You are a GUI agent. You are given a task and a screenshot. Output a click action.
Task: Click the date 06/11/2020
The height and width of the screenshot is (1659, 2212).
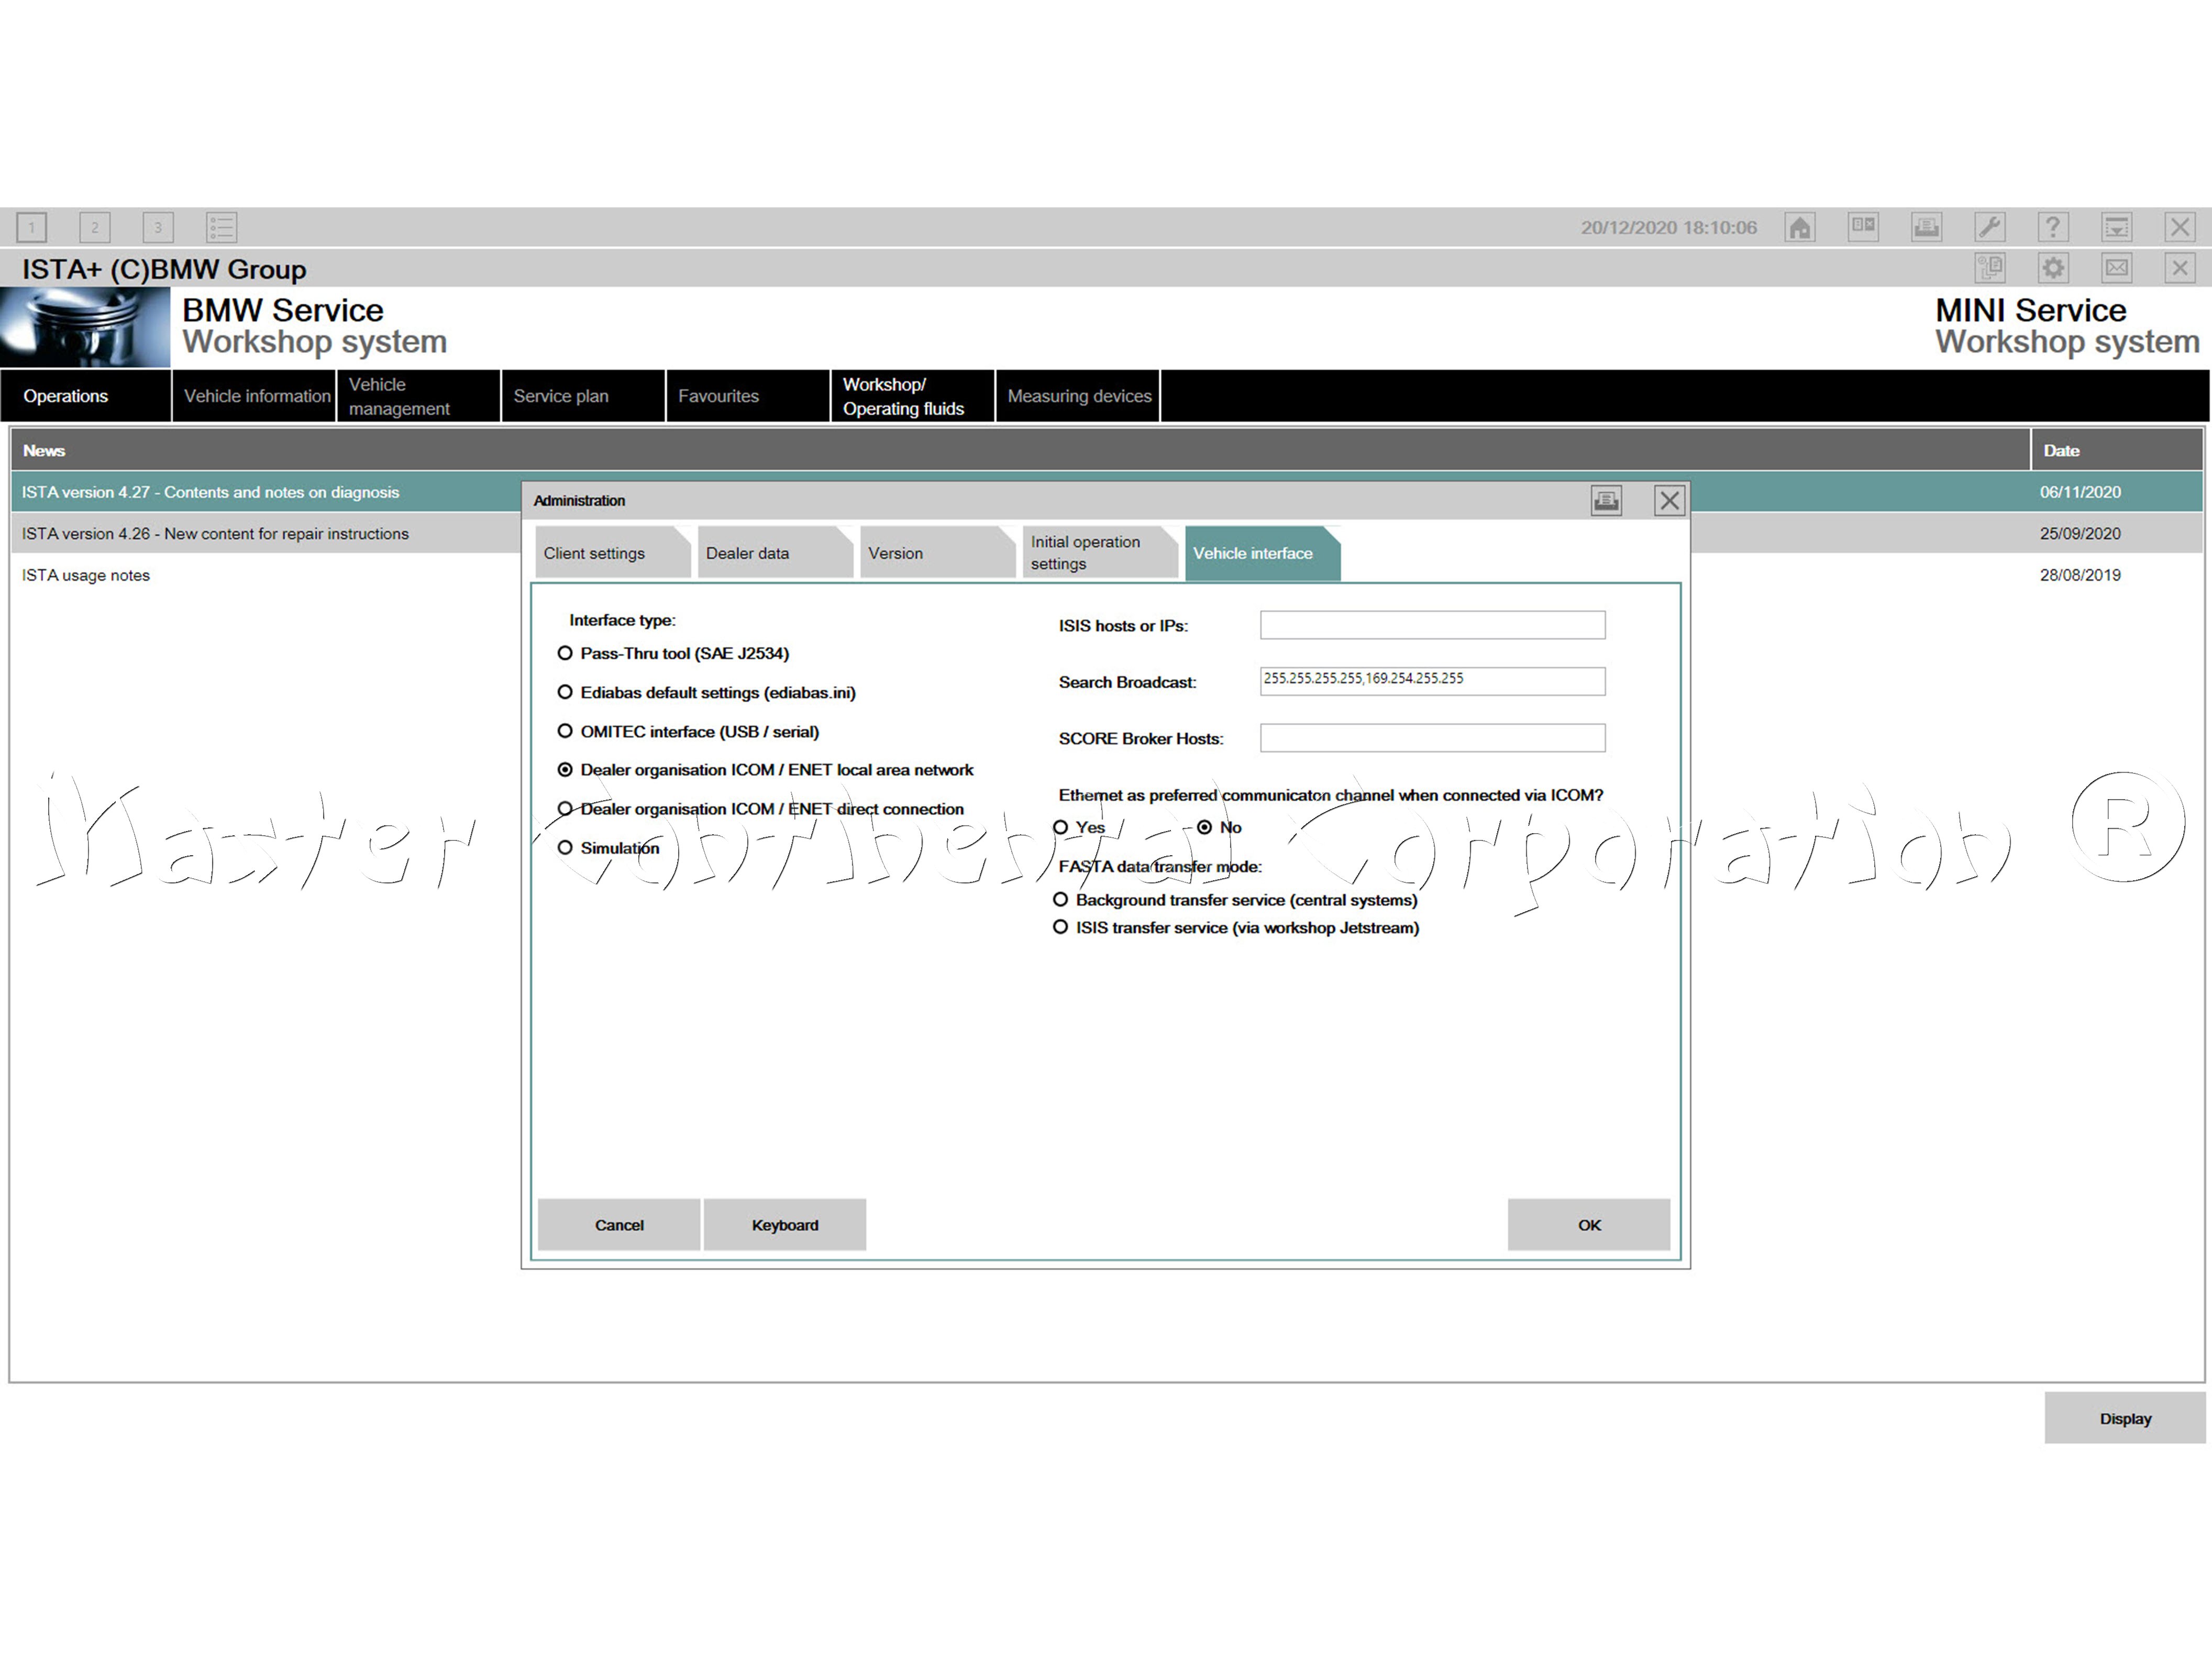point(2080,492)
